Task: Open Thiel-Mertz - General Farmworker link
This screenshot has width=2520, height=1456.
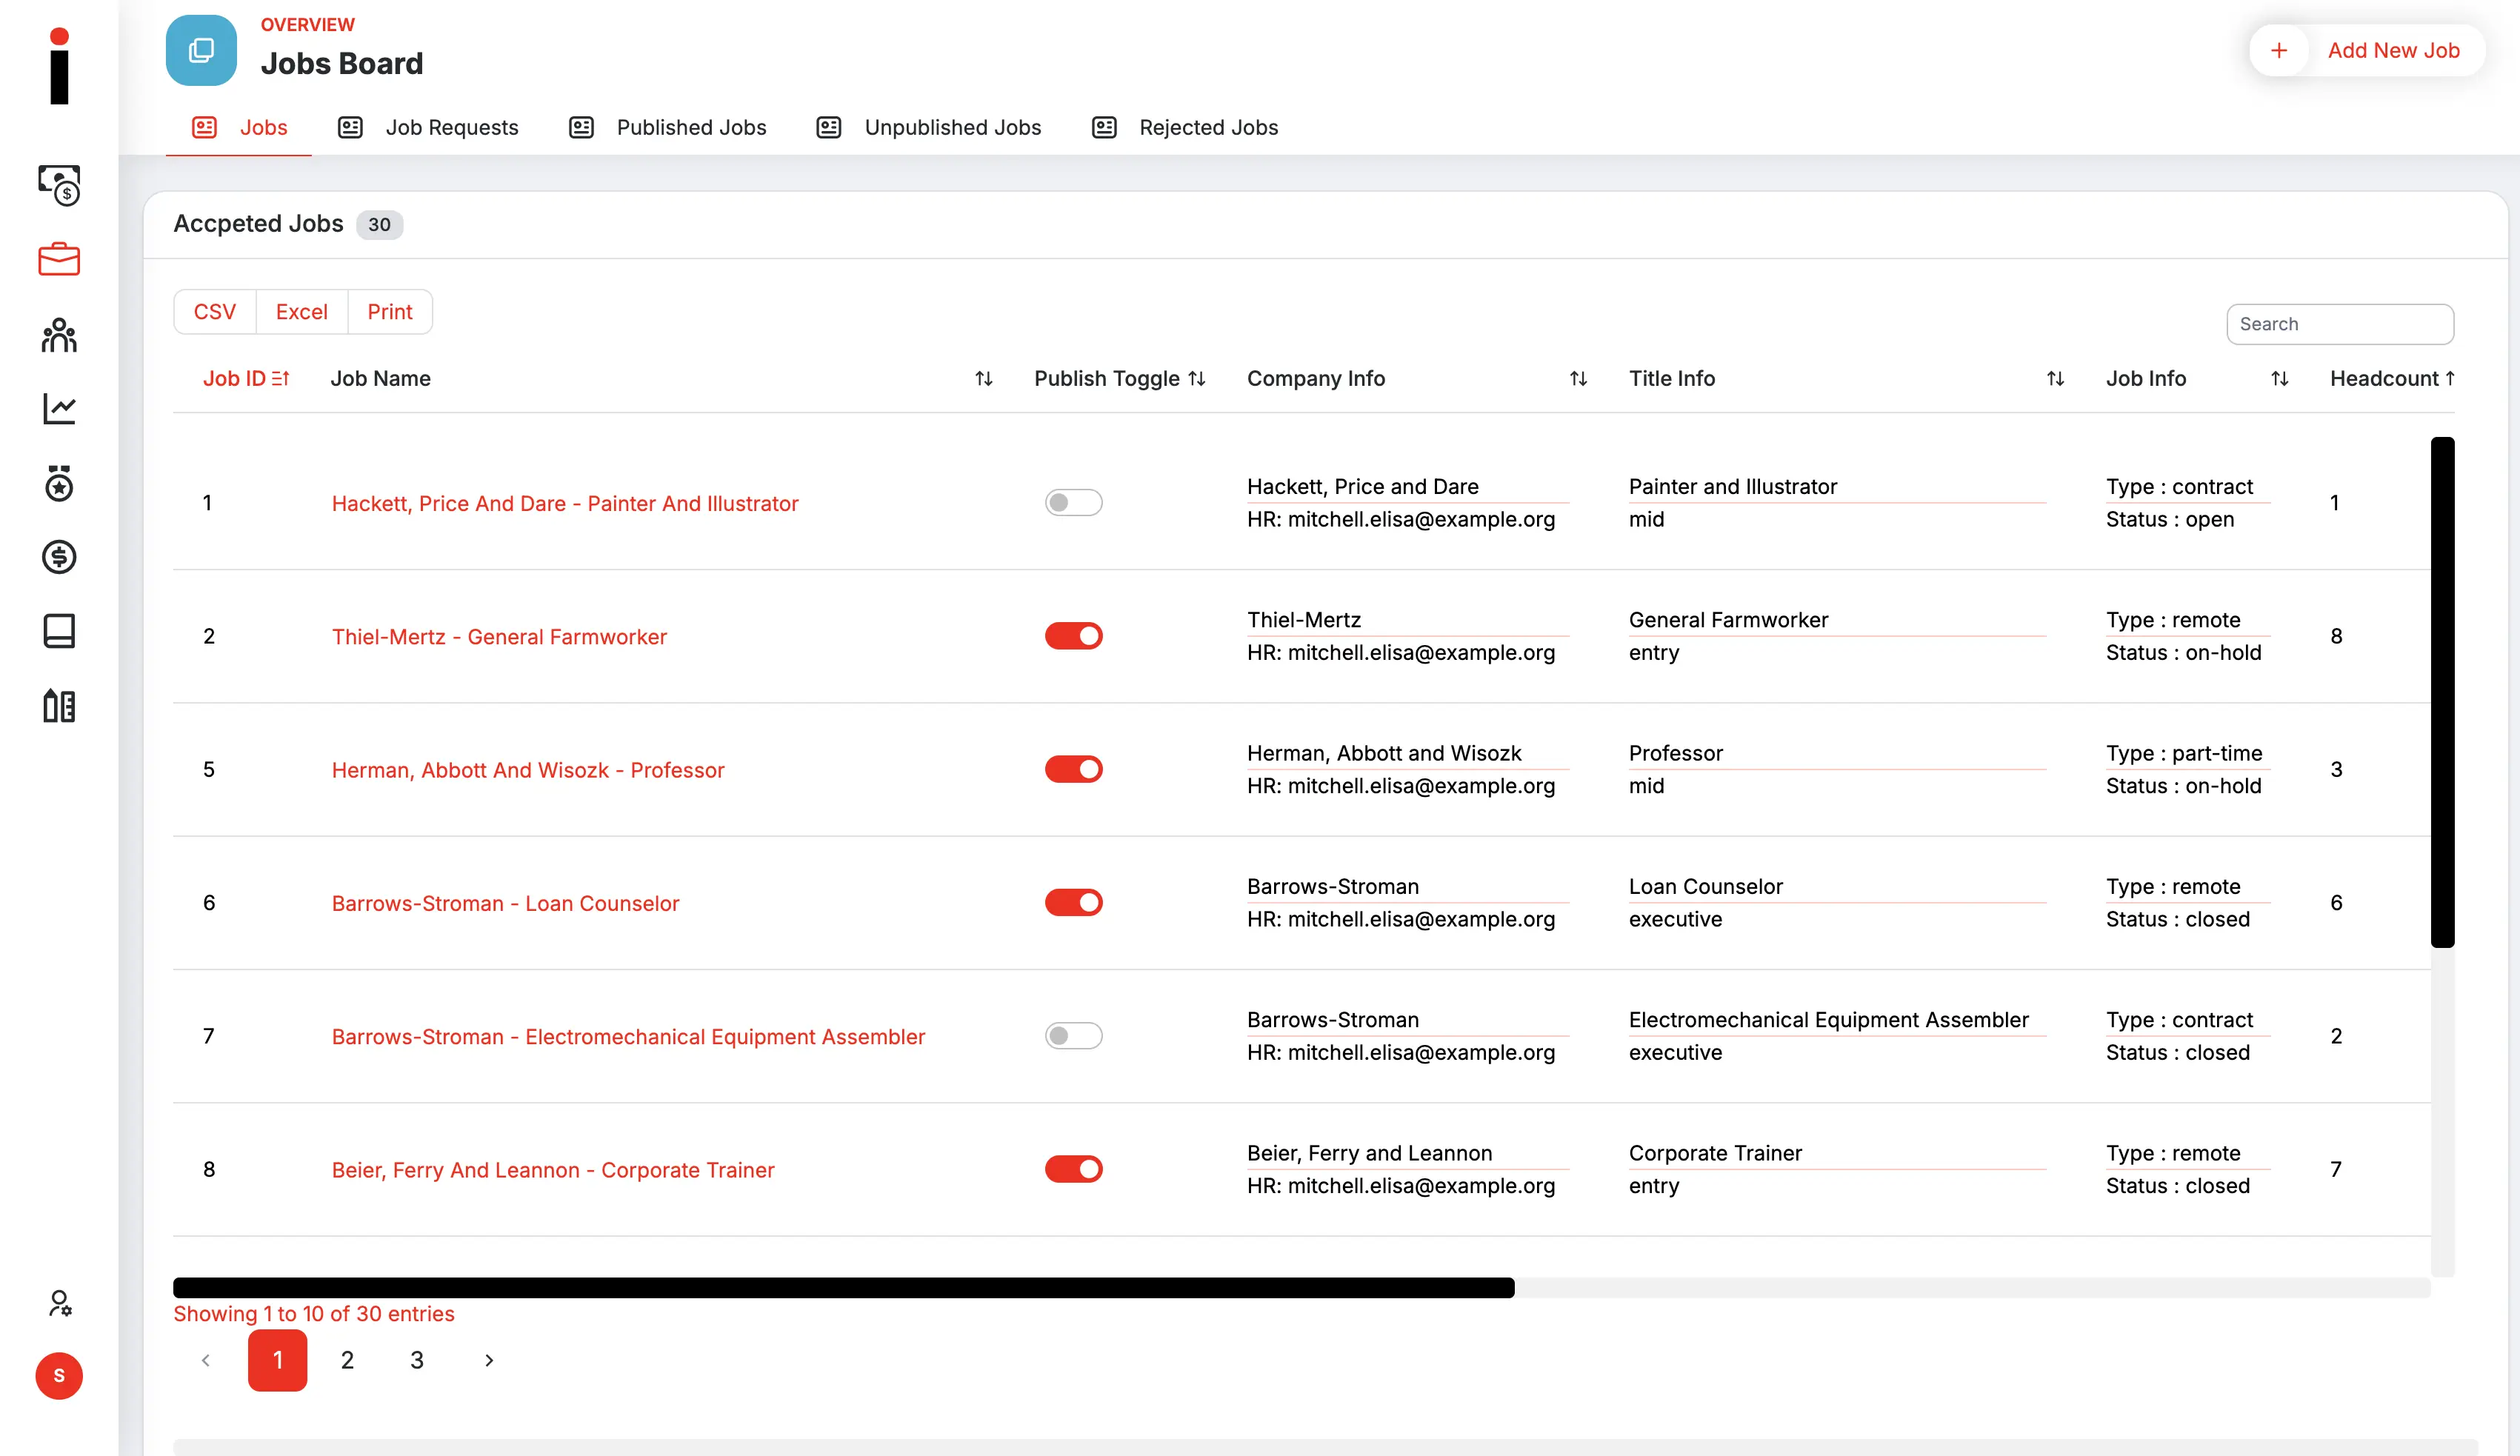Action: (499, 637)
